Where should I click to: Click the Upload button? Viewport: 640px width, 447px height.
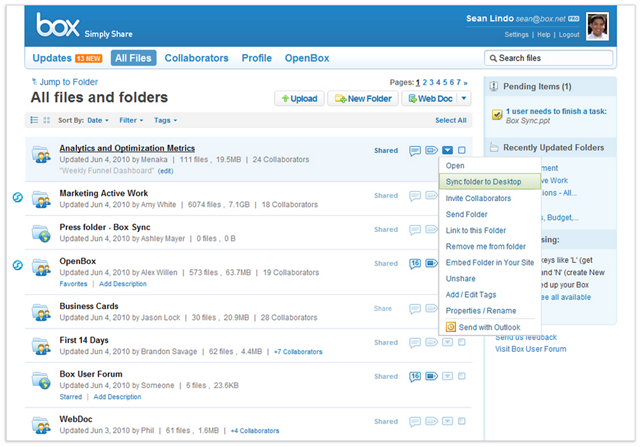pos(300,98)
